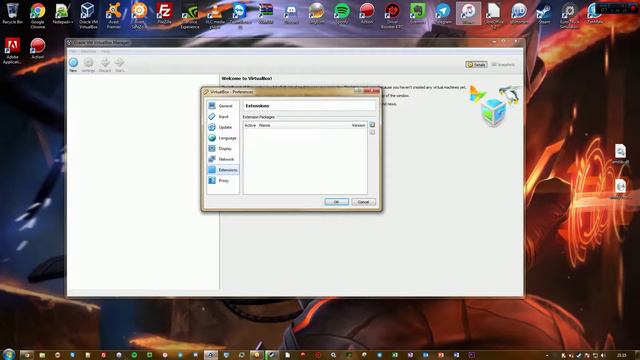
Task: Select the Spotify desktop shortcut
Action: [x=341, y=13]
